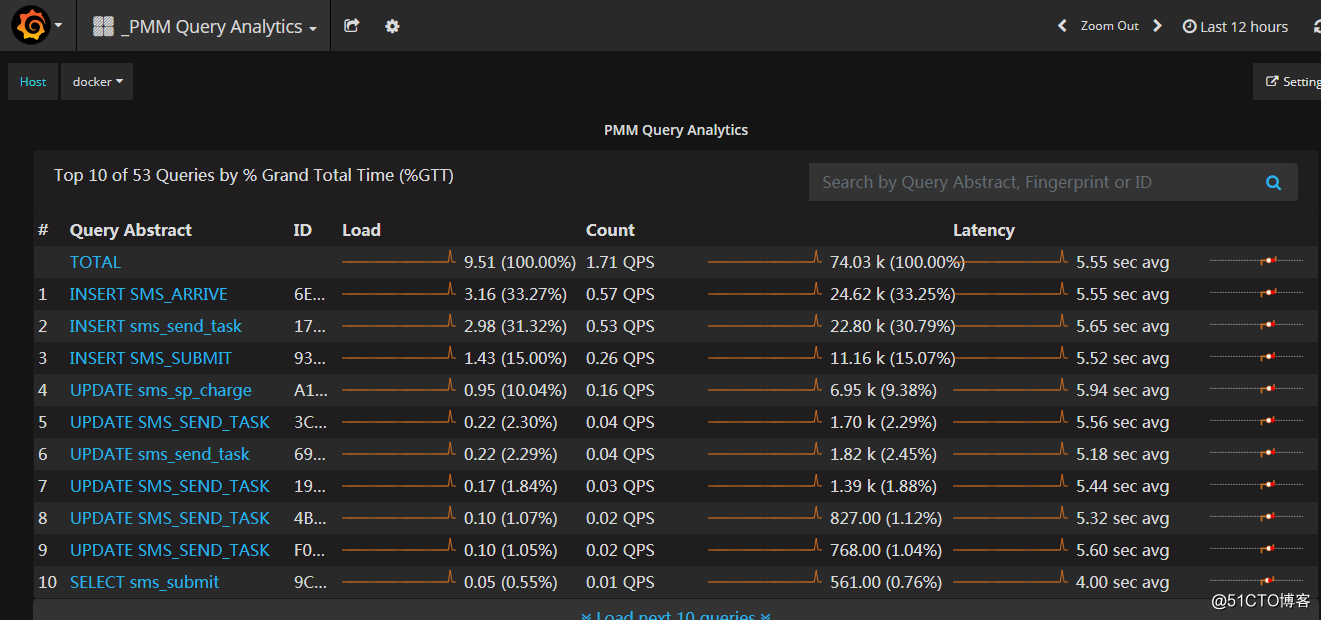Click the ID column header
This screenshot has height=620, width=1321.
(x=303, y=230)
